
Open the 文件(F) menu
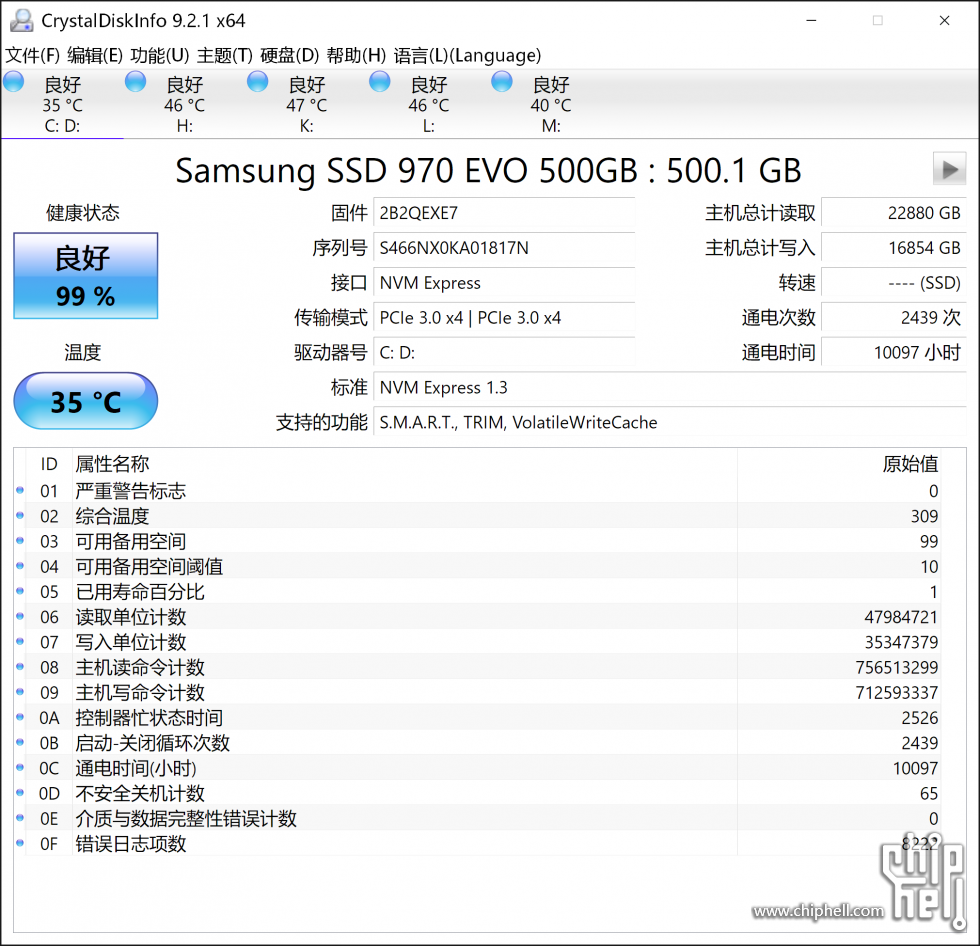tap(32, 56)
